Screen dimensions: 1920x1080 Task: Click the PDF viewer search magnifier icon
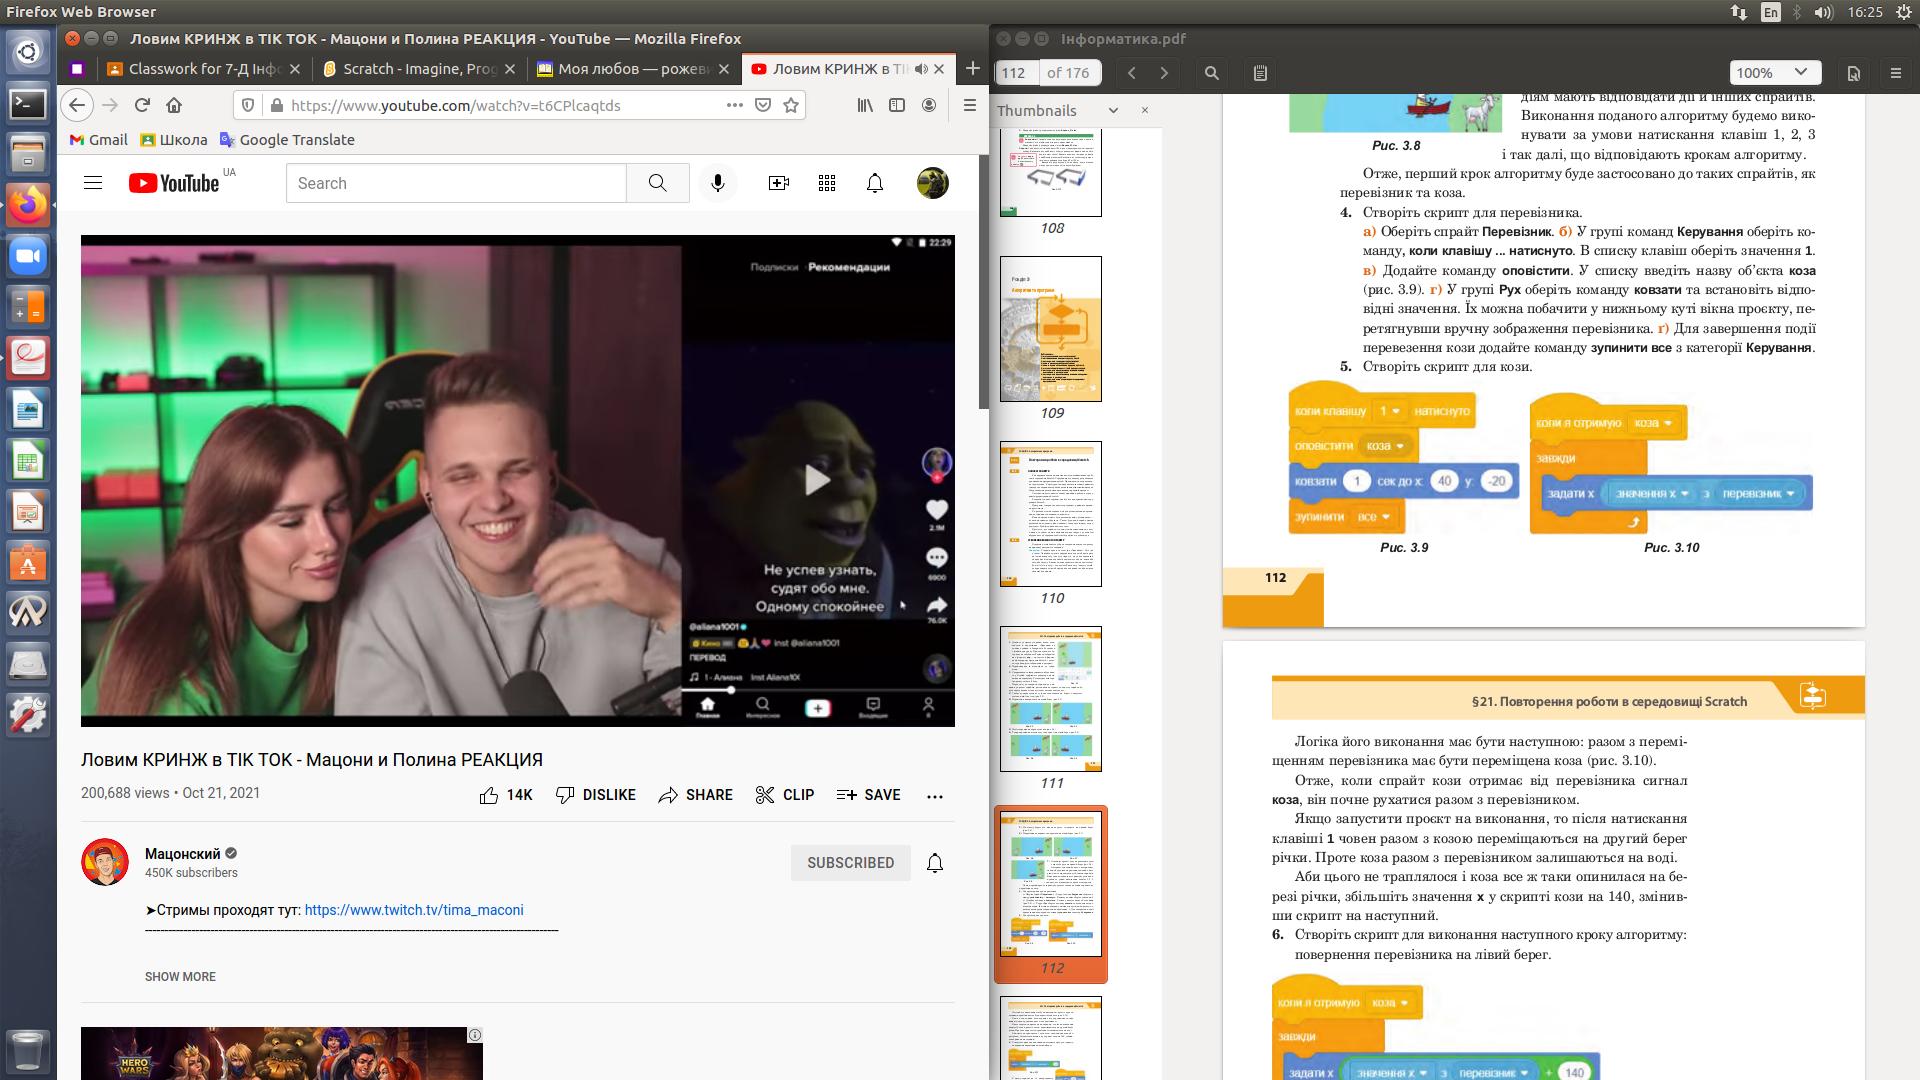tap(1211, 73)
